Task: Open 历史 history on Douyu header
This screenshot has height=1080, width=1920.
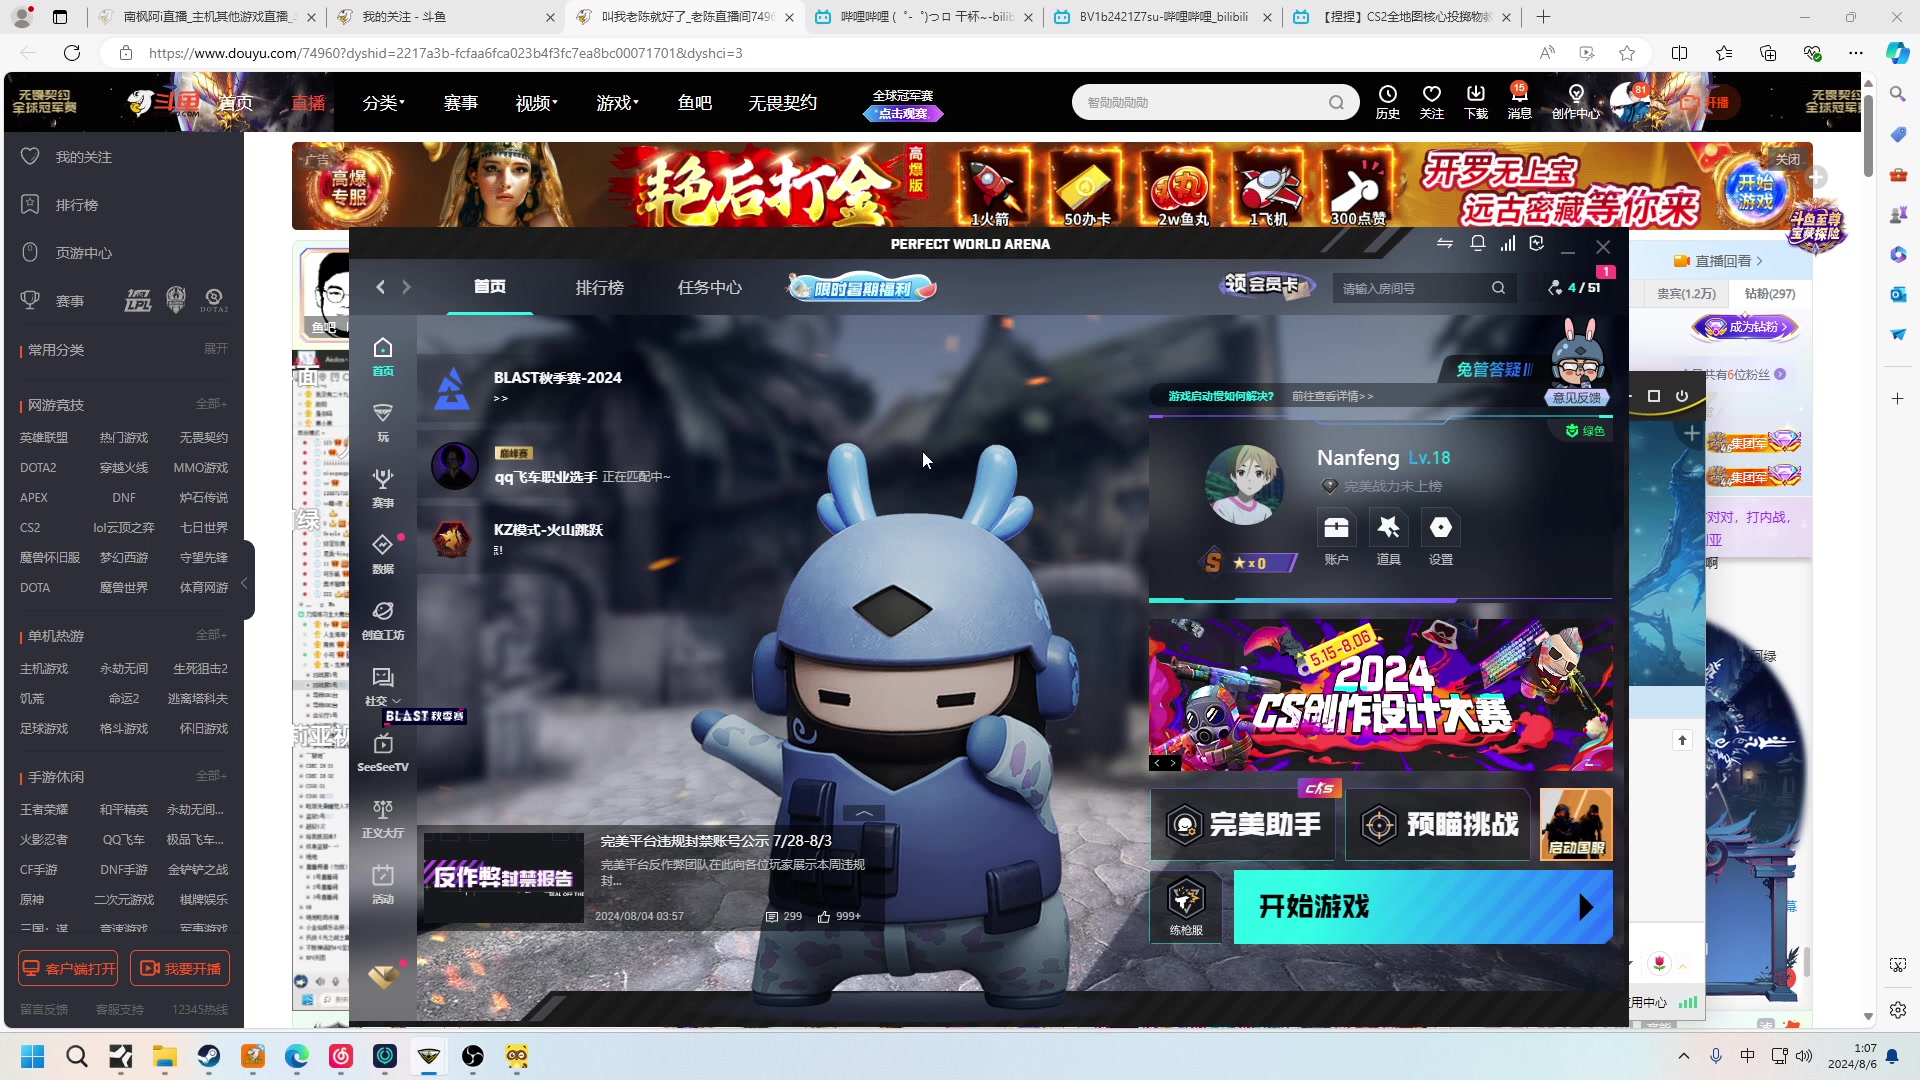Action: tap(1387, 102)
